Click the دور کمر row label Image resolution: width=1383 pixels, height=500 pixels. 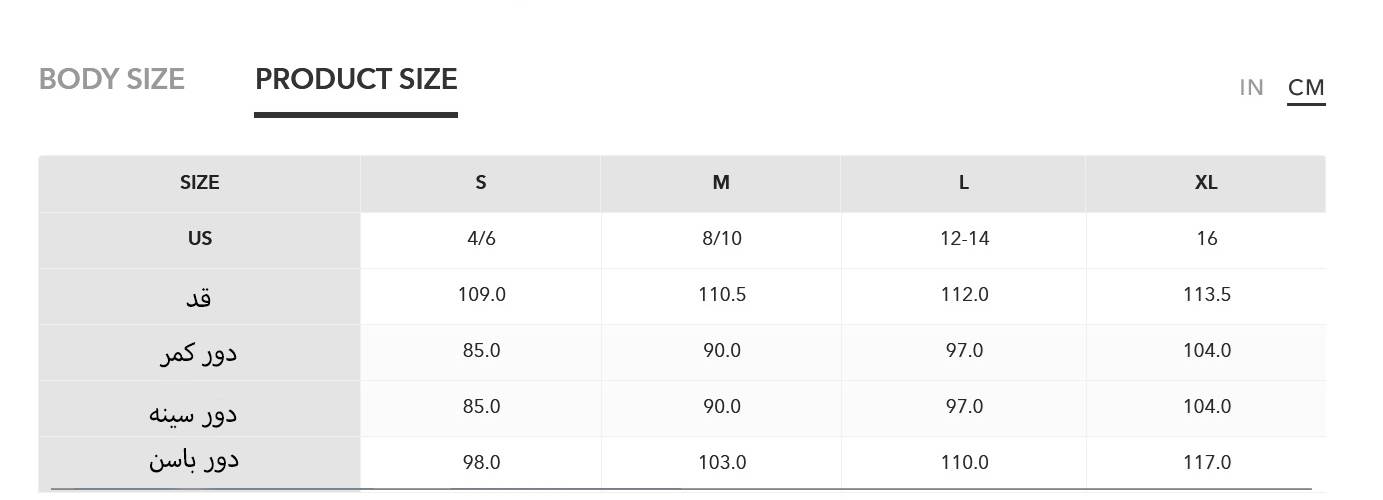(x=200, y=354)
